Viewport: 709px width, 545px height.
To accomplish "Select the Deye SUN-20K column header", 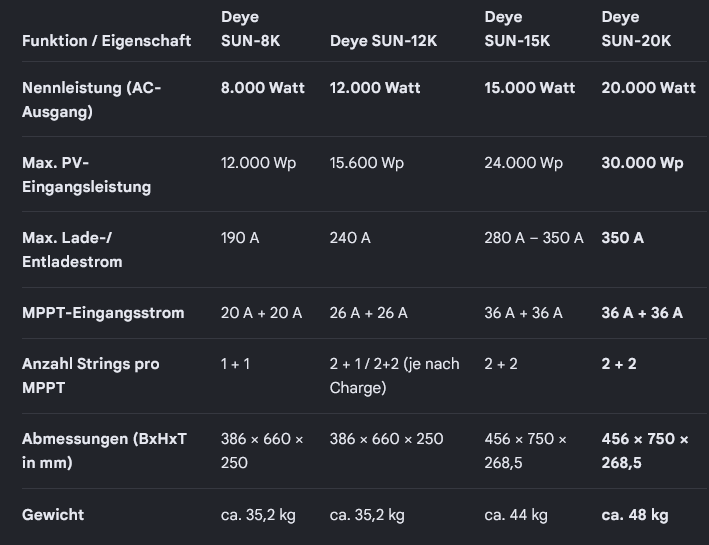I will point(636,28).
